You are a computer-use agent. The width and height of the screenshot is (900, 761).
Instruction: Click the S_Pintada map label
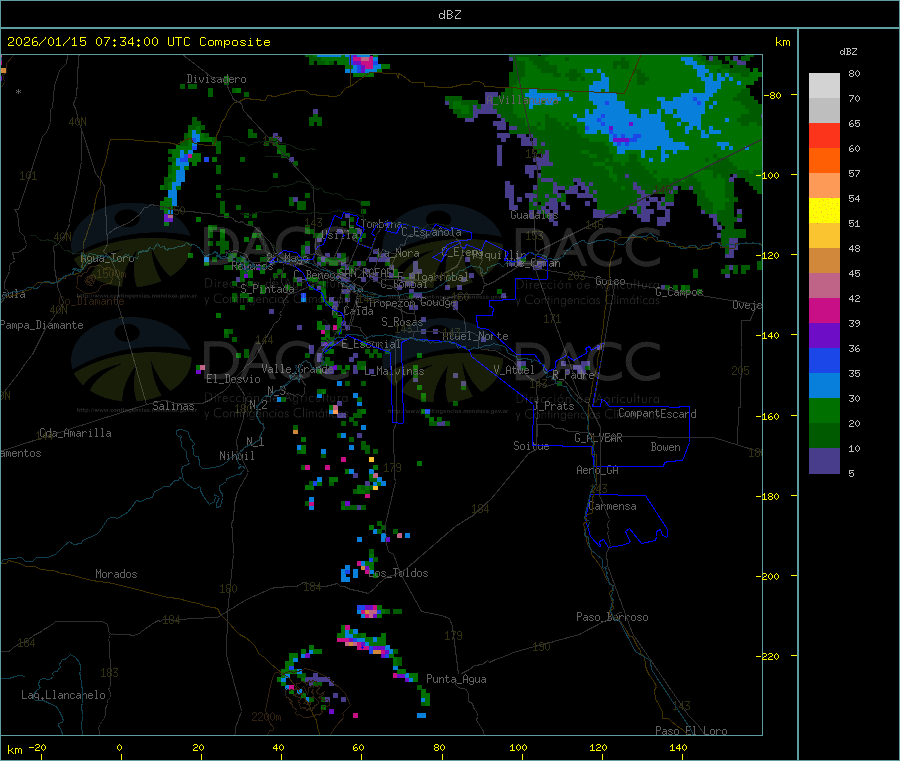[267, 289]
